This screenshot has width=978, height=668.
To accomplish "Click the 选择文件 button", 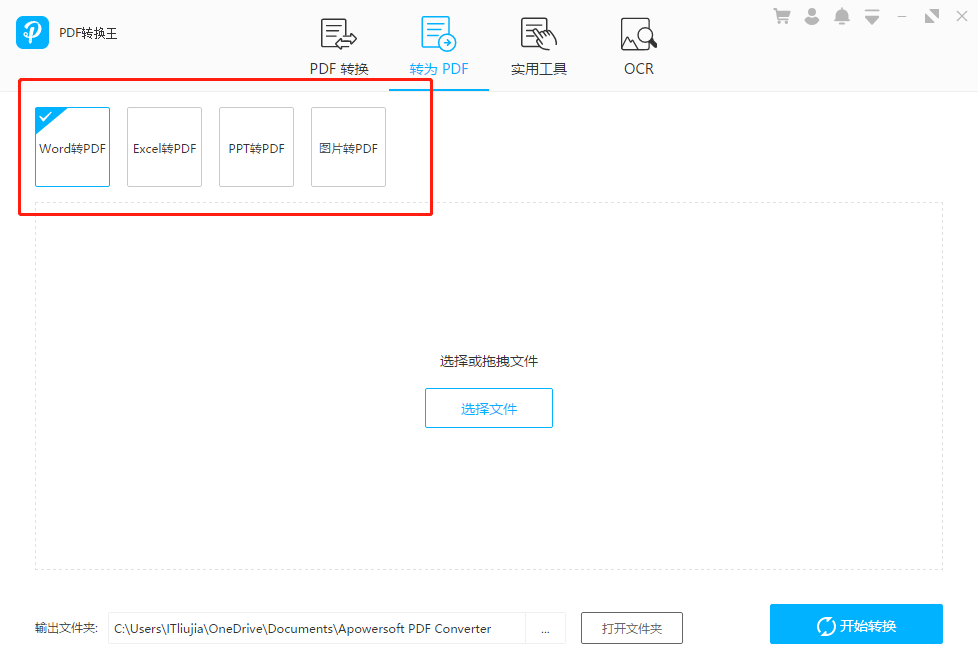I will coord(489,408).
